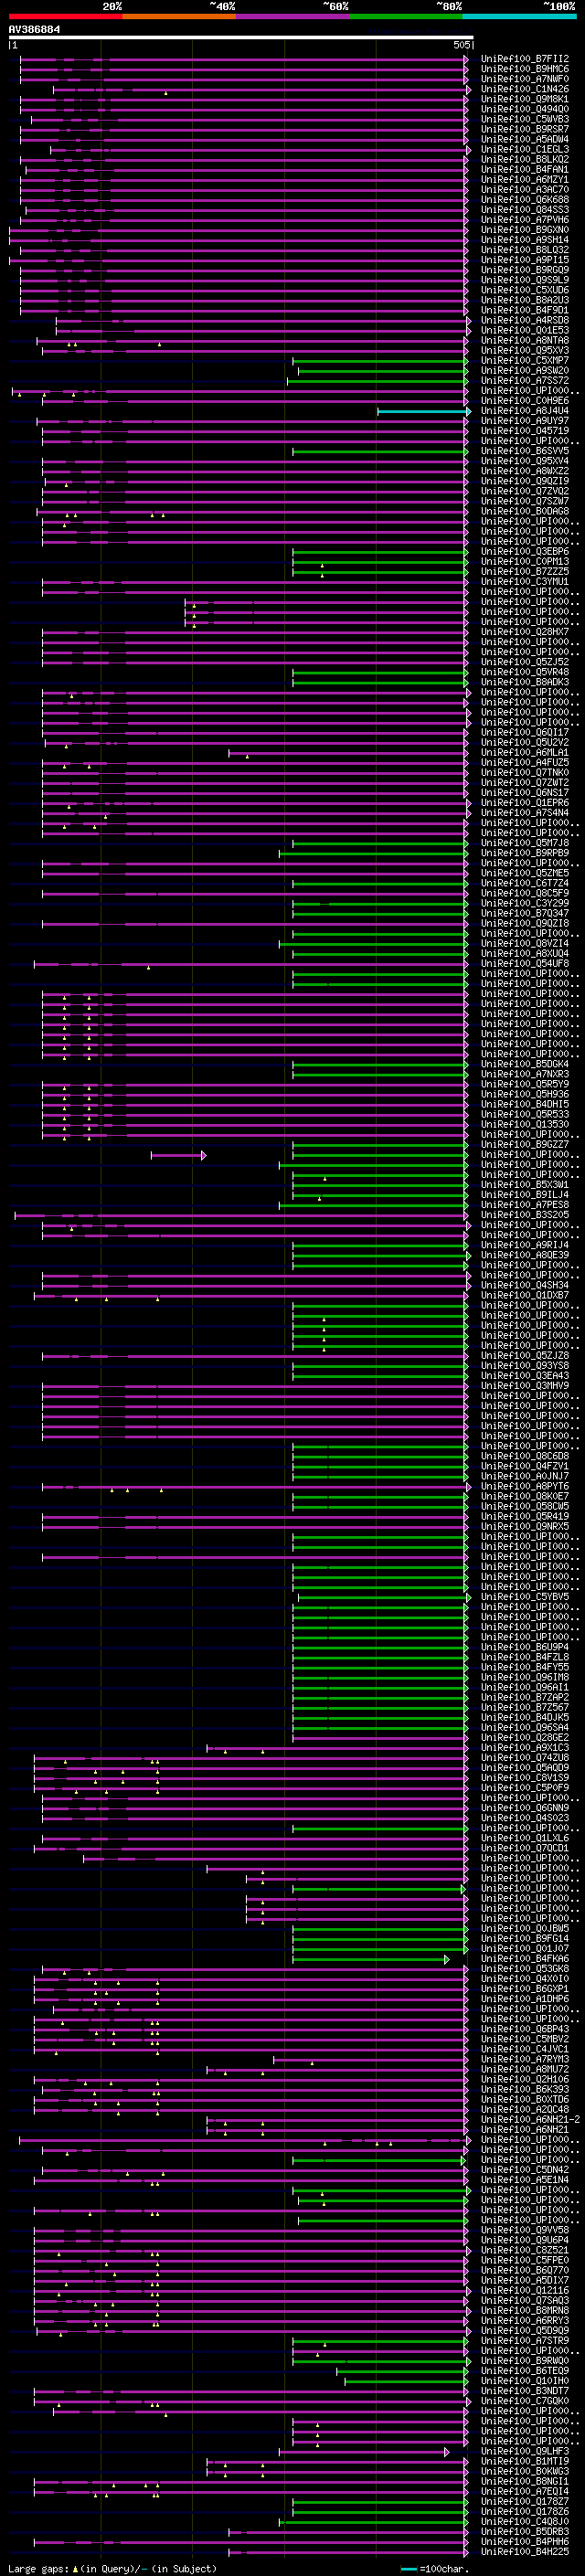Click the UniRef100_C0H9E6 label

[x=524, y=401]
